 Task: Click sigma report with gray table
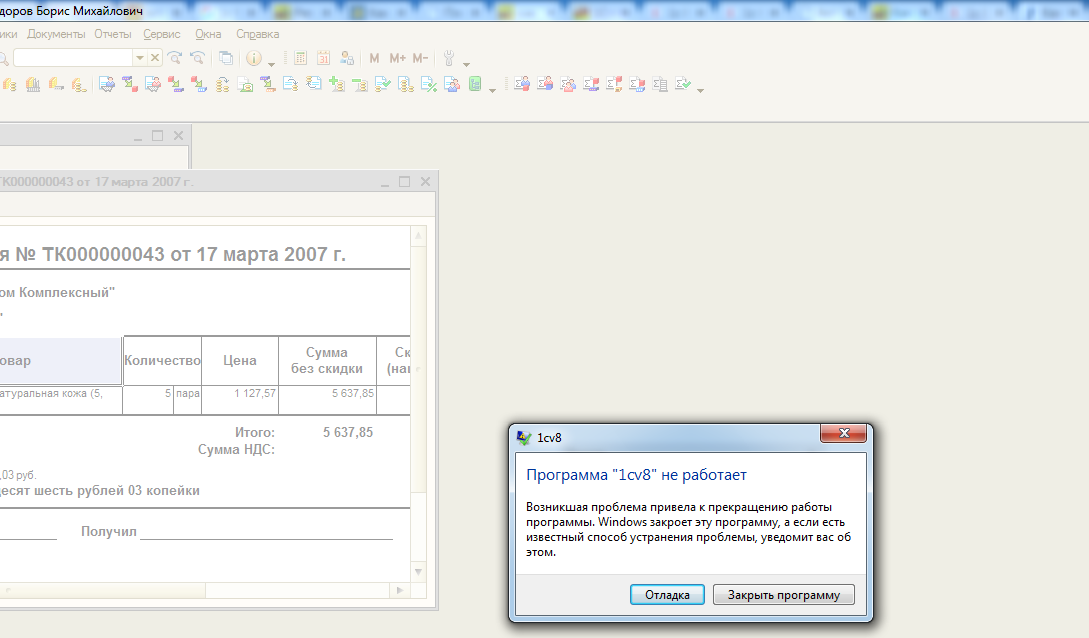(x=660, y=85)
